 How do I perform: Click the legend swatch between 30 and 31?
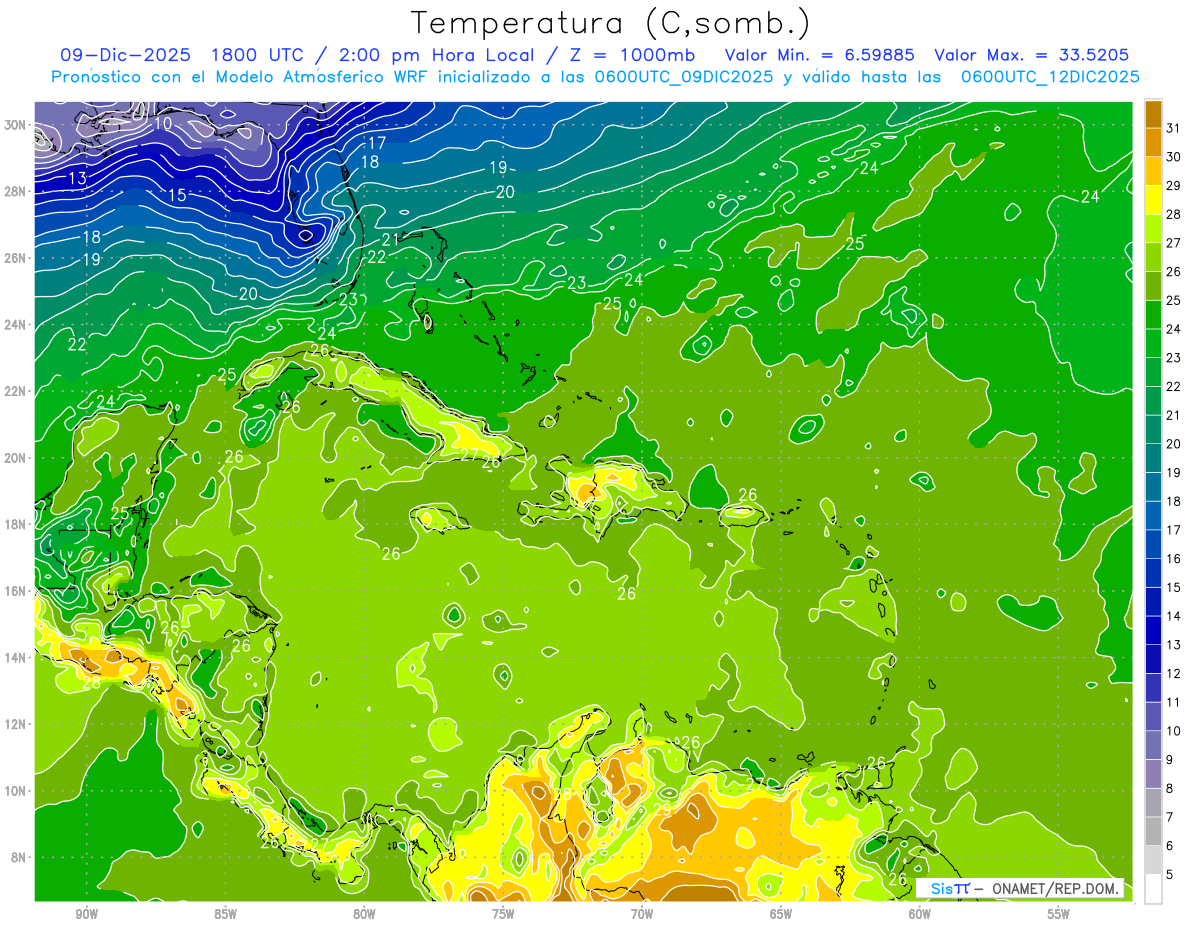click(1153, 142)
